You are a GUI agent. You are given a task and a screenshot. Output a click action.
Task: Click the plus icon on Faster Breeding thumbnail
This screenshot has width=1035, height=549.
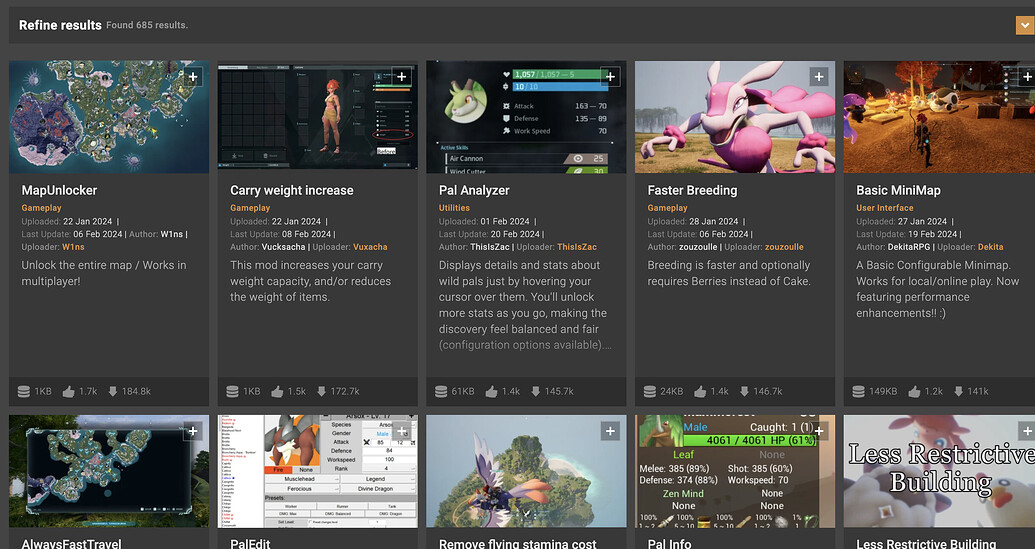coord(818,77)
